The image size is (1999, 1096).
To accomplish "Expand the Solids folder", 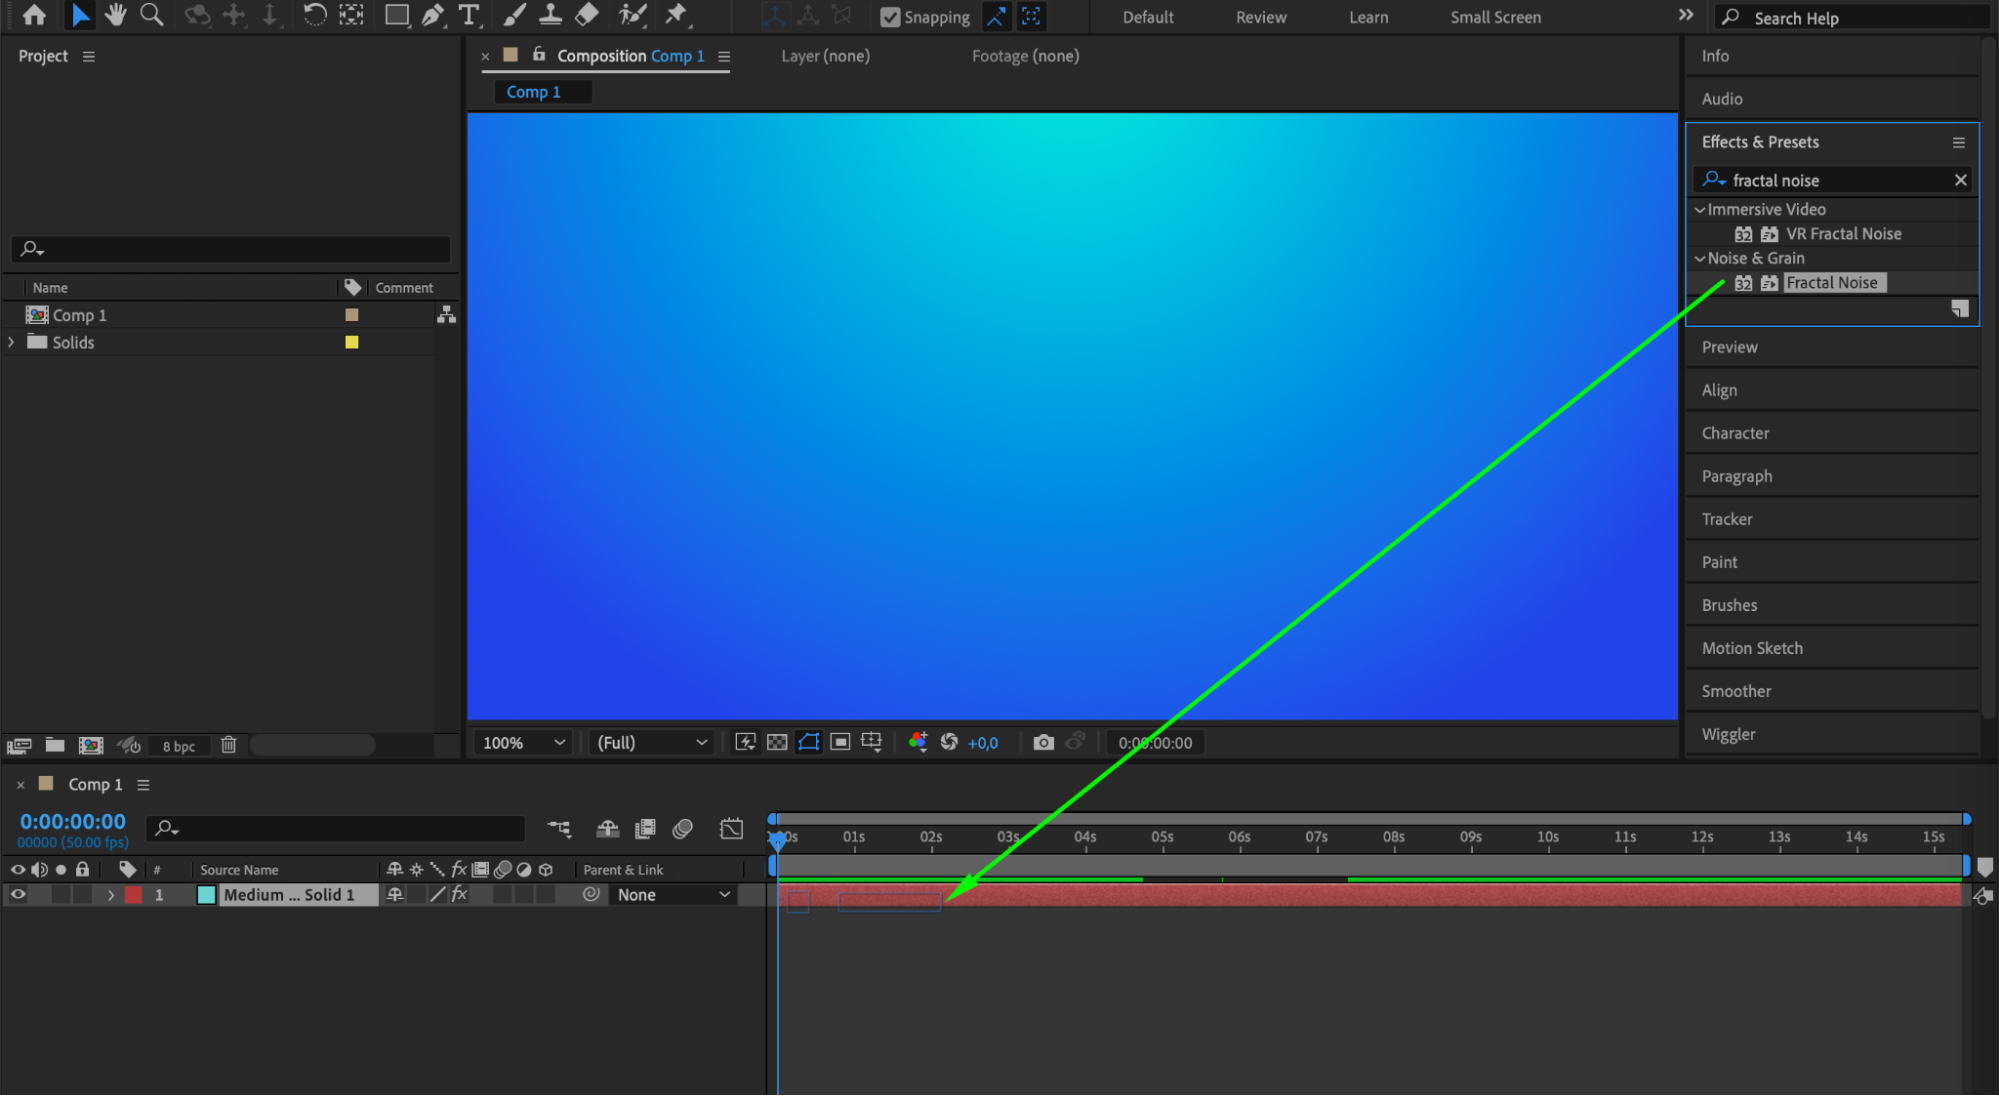I will 12,342.
